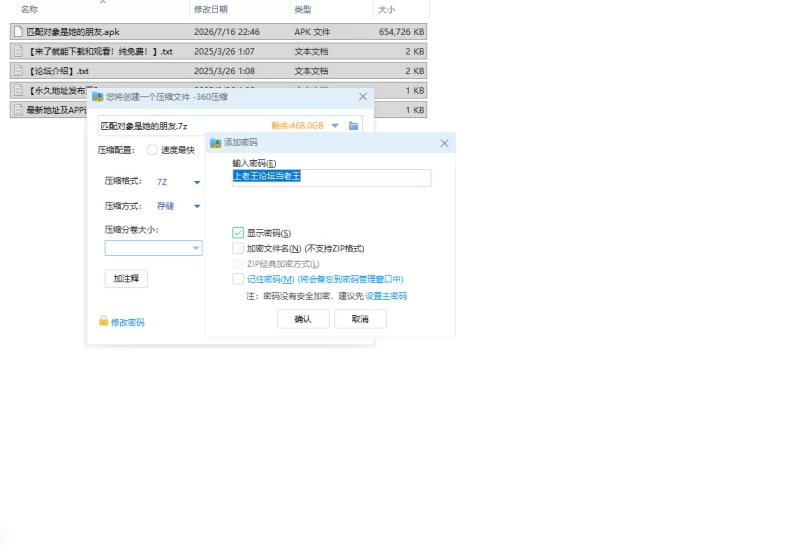The height and width of the screenshot is (545, 800).
Task: Click the 取消 button
Action: click(360, 319)
